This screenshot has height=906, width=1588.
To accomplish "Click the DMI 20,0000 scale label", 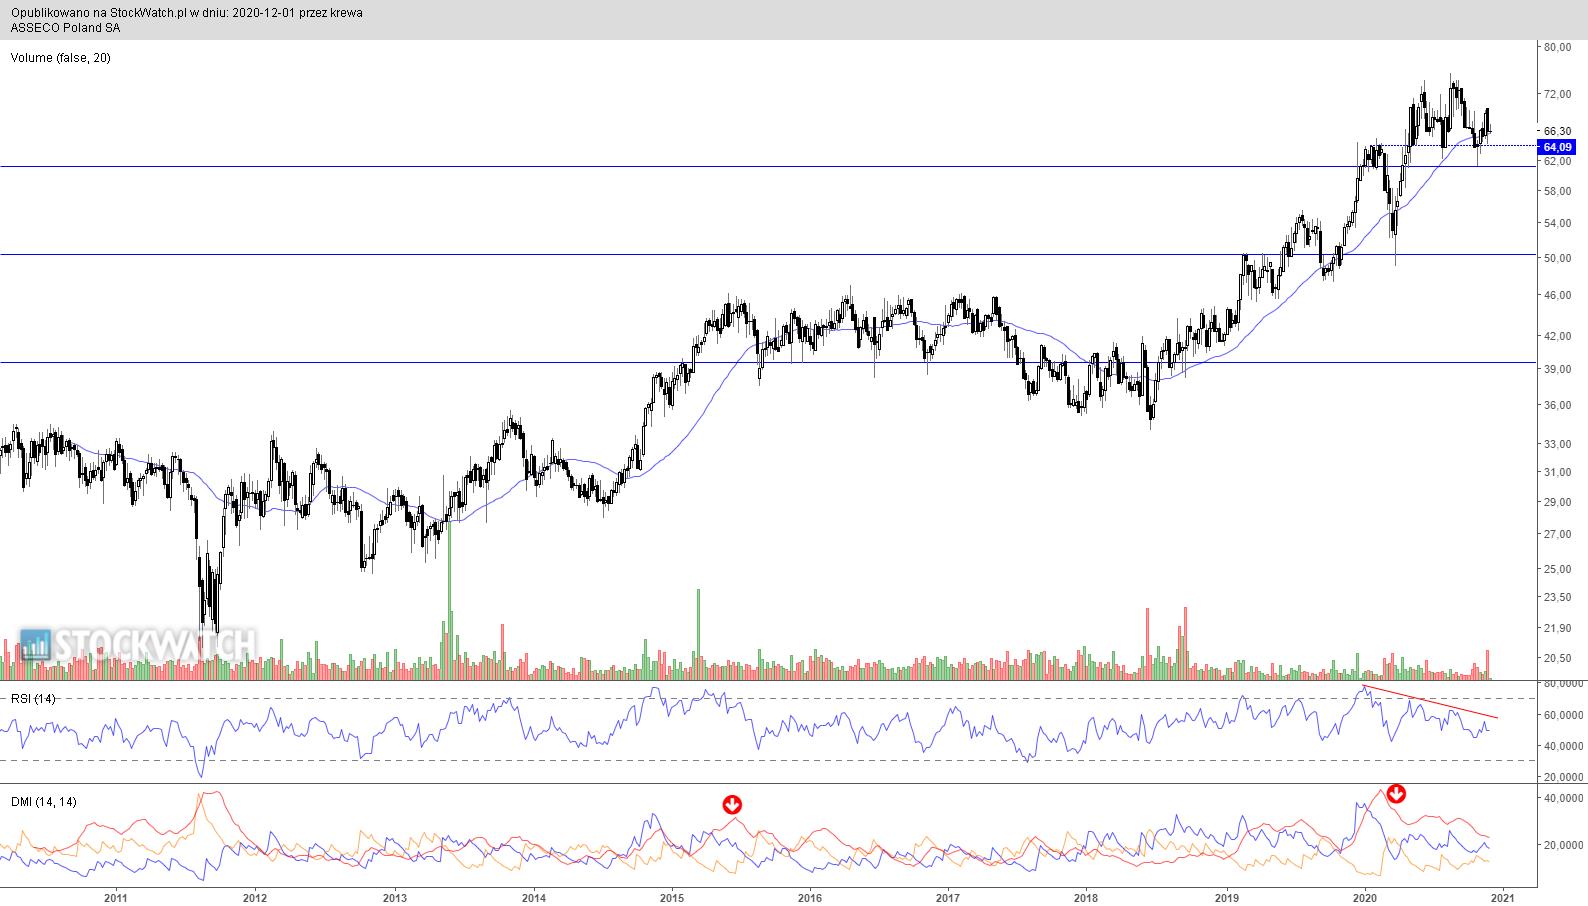I will coord(1563,845).
